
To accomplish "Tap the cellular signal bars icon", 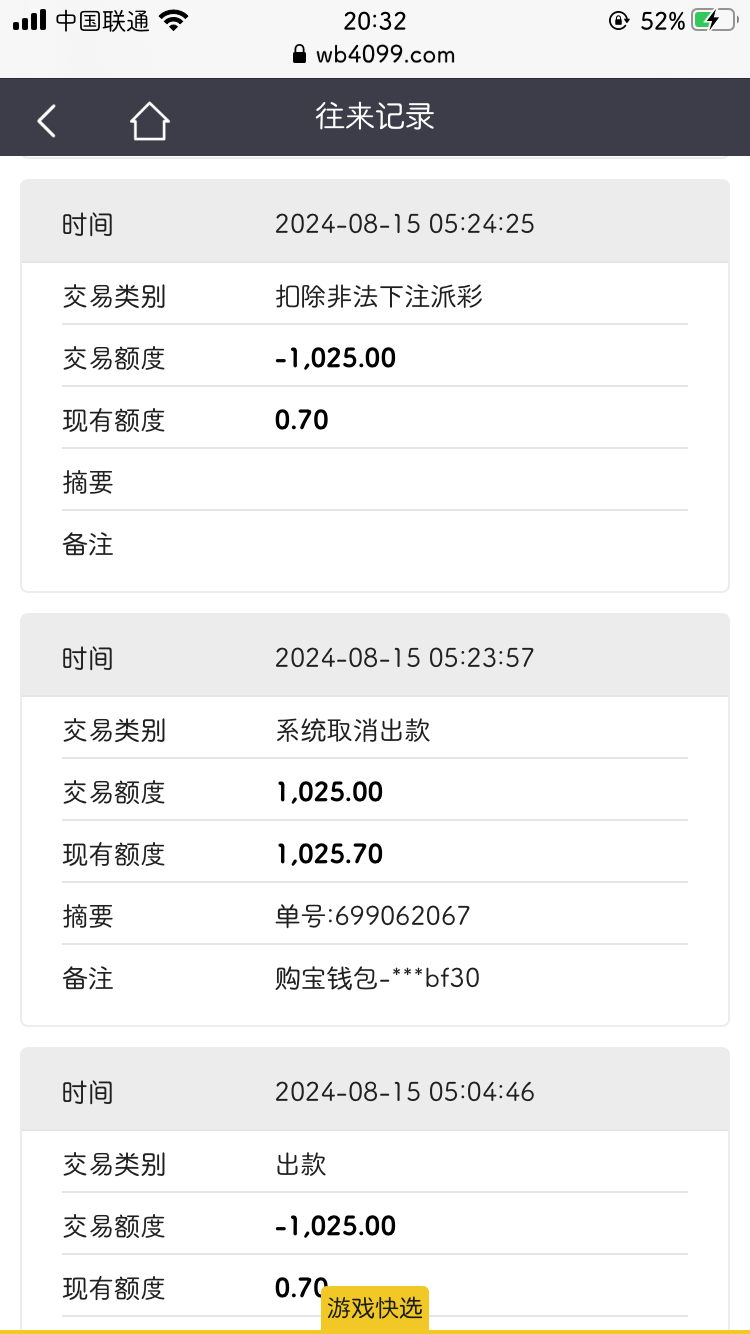I will 30,21.
